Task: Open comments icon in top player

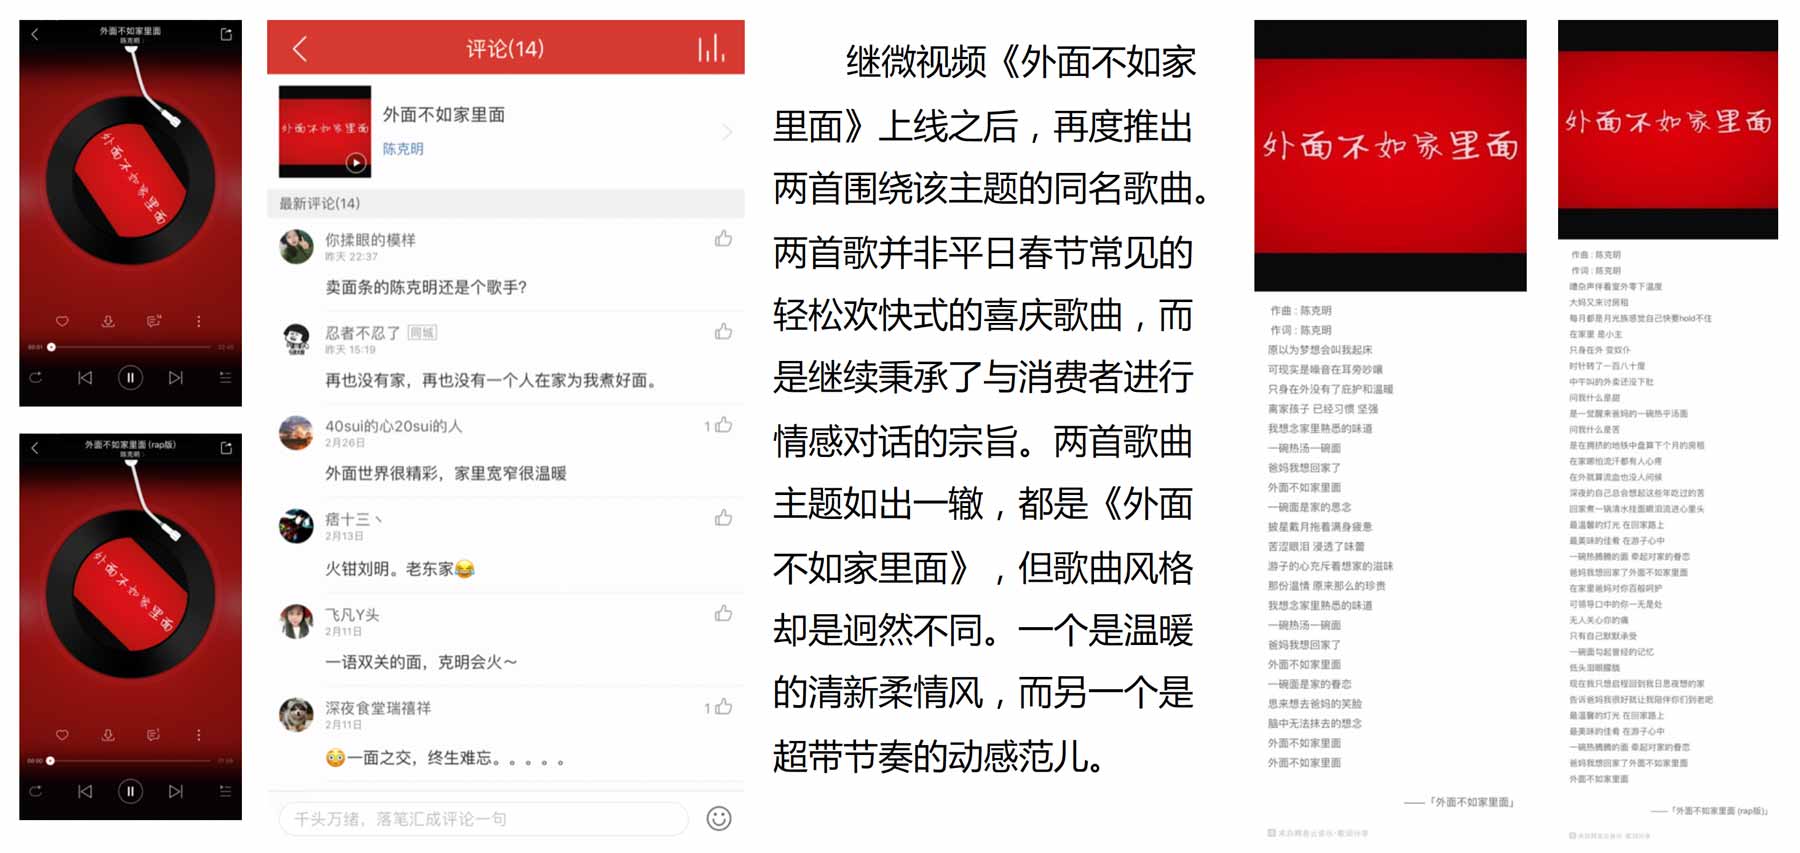Action: pos(153,321)
